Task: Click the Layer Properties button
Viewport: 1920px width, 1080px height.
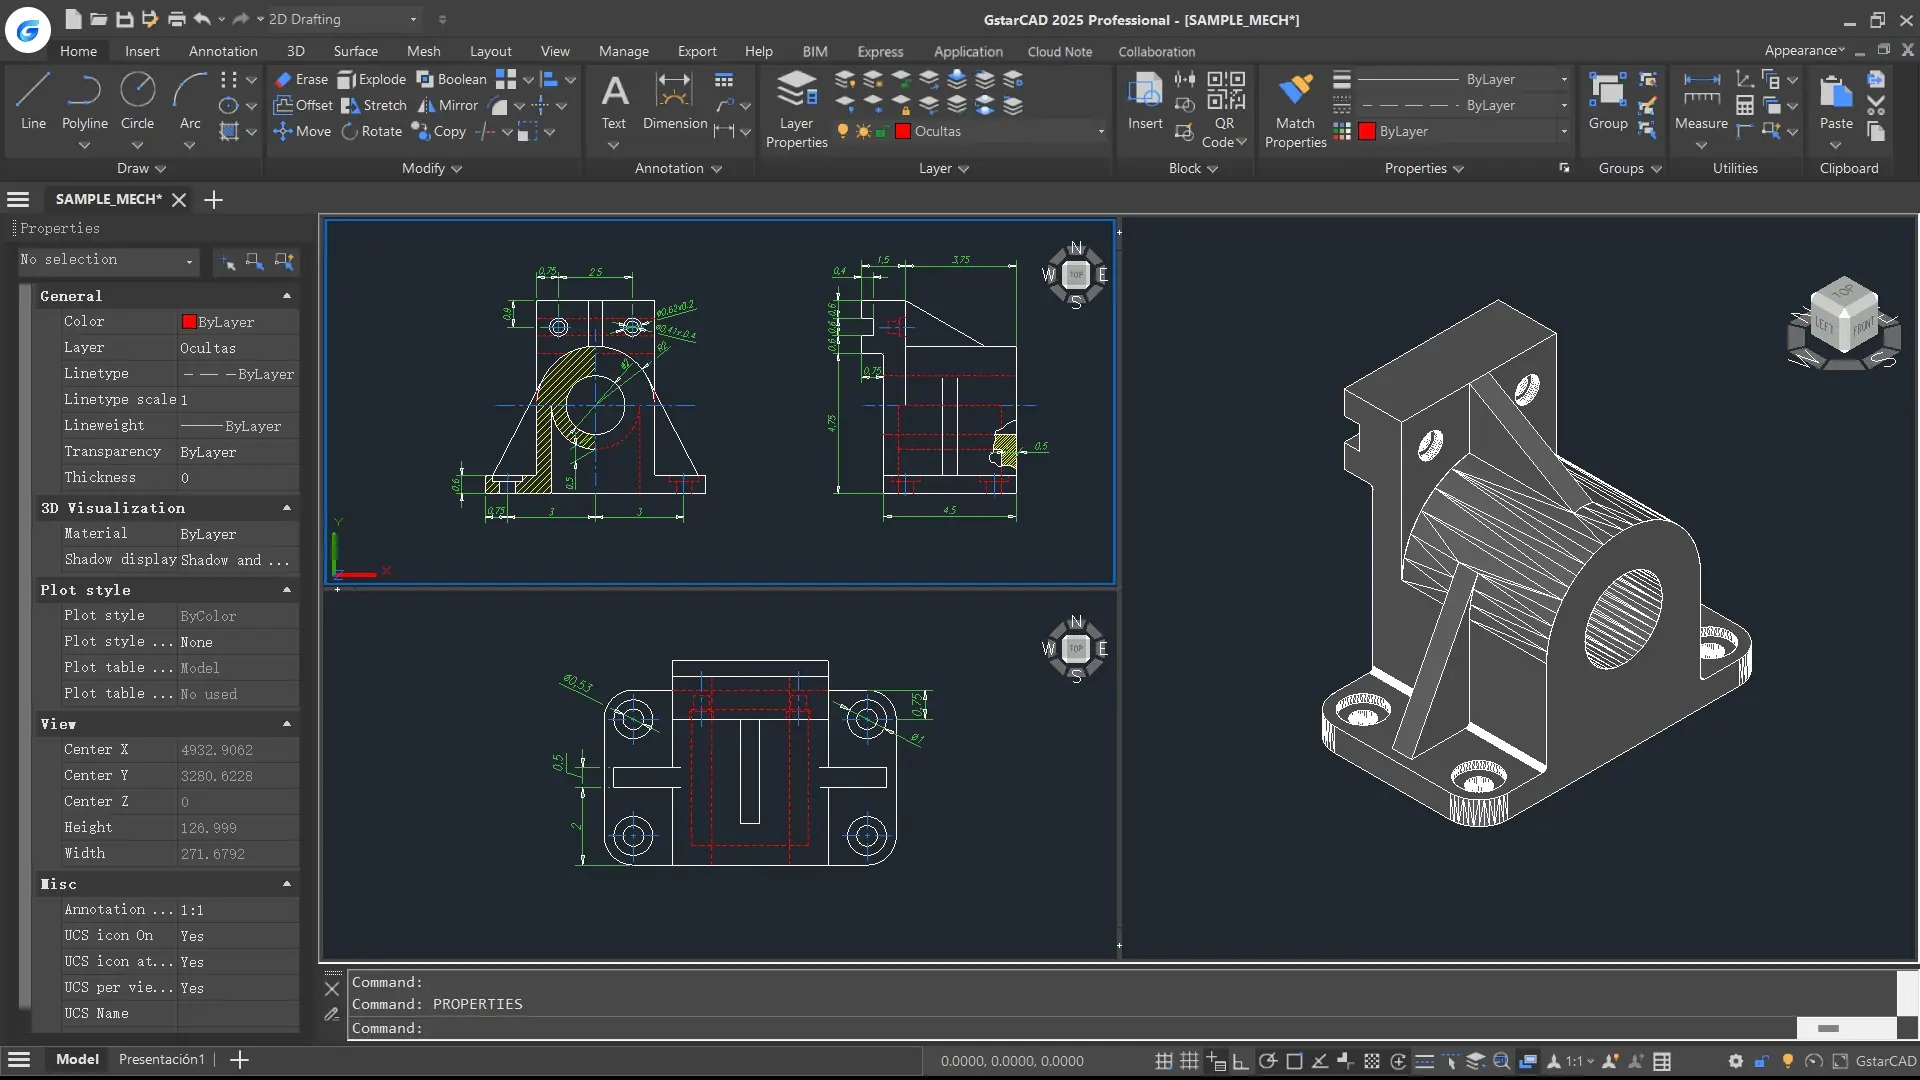Action: coord(796,105)
